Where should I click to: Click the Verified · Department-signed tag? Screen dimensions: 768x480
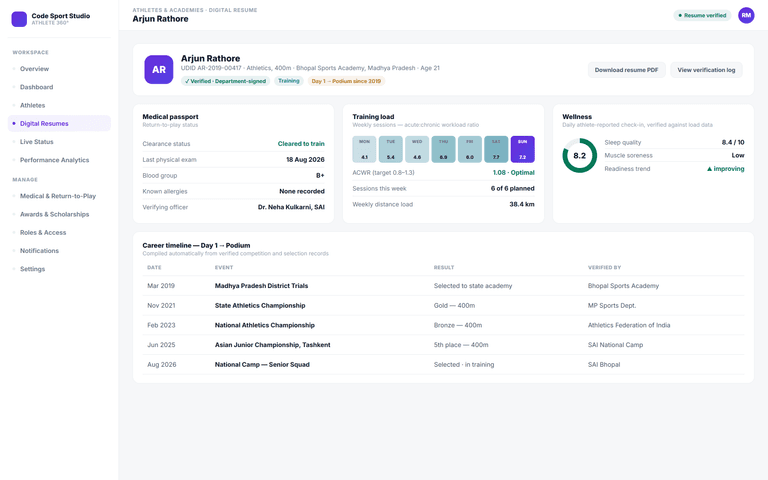(x=225, y=81)
